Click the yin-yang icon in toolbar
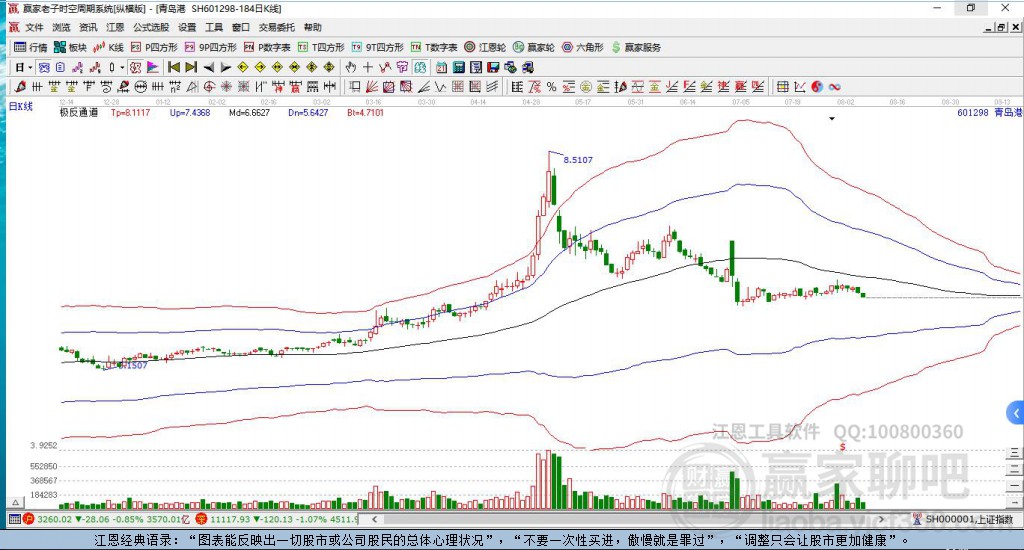1024x550 pixels. pos(817,87)
